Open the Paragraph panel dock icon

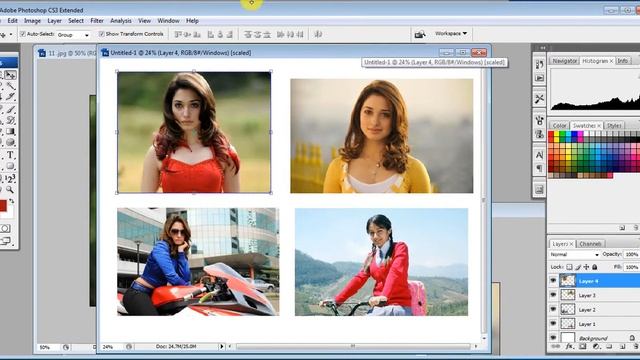(539, 168)
